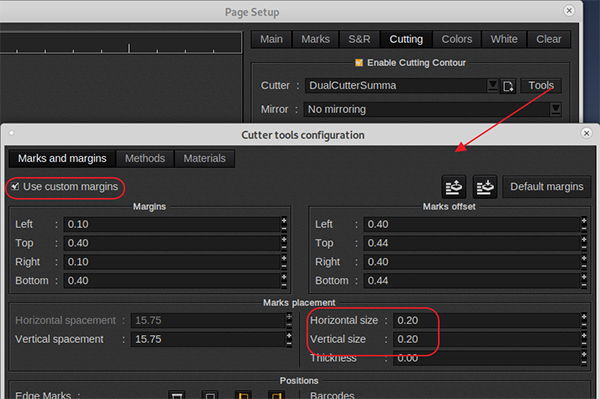Select the first Edge Marks top position icon
The image size is (600, 399).
click(x=176, y=395)
